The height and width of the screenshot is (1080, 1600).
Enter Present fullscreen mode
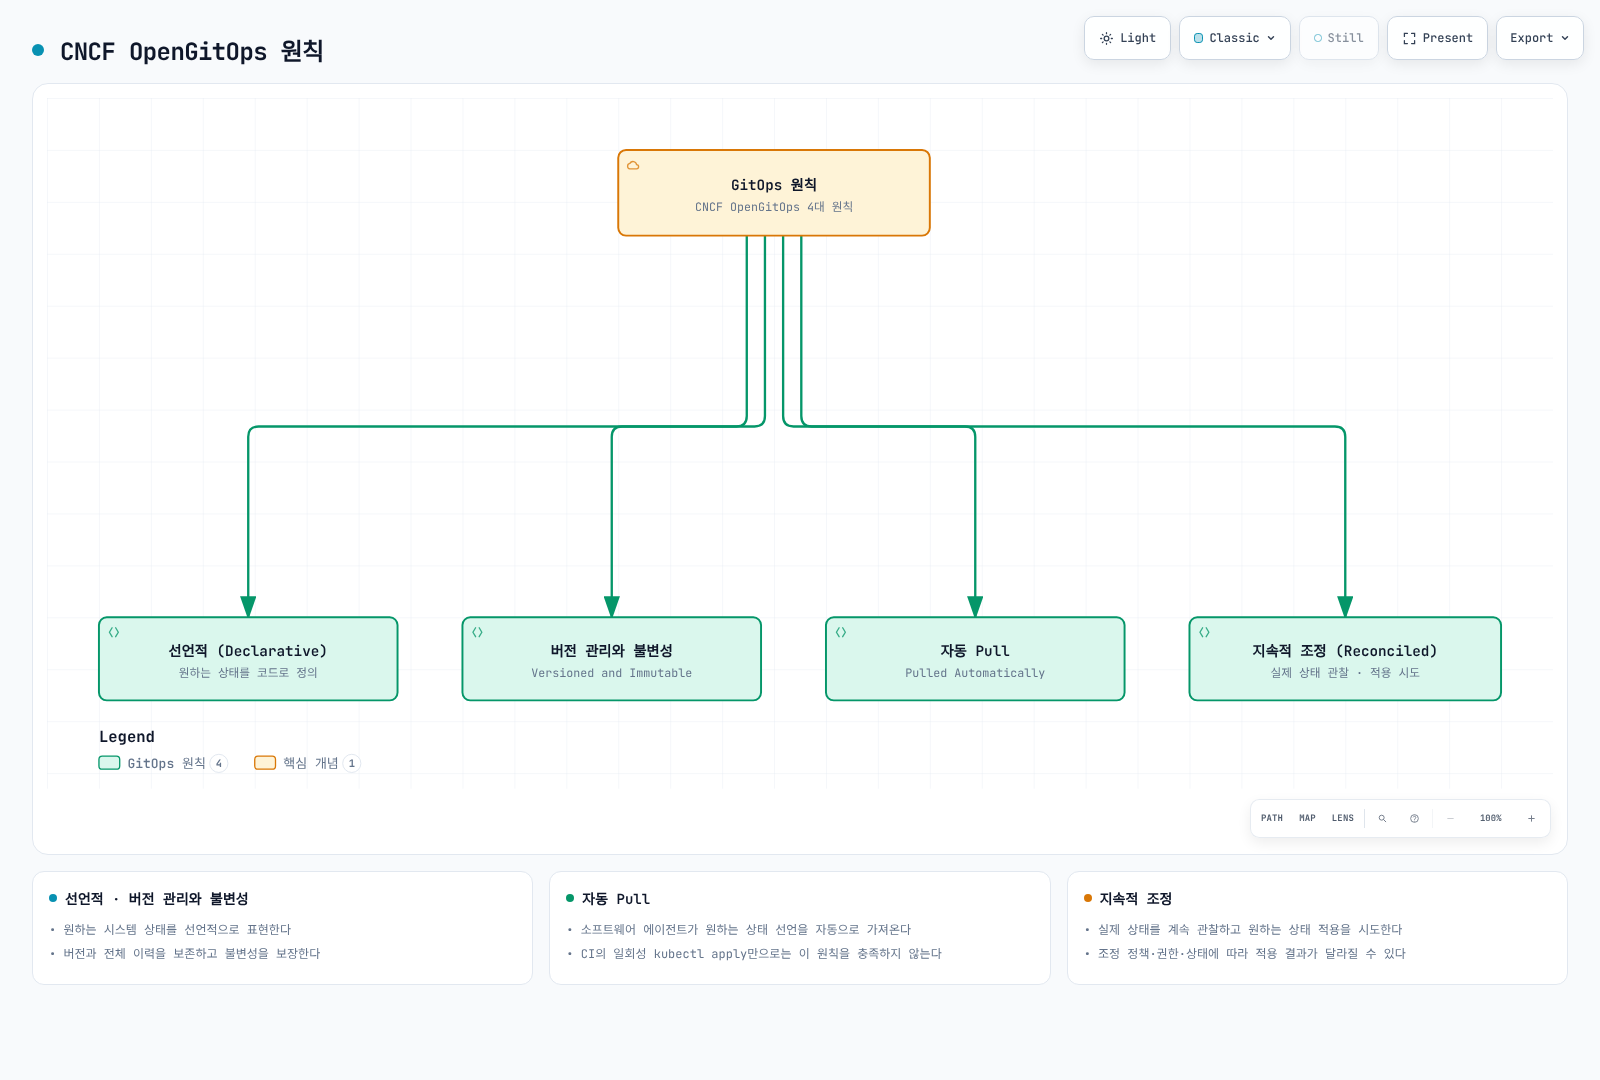pos(1437,38)
